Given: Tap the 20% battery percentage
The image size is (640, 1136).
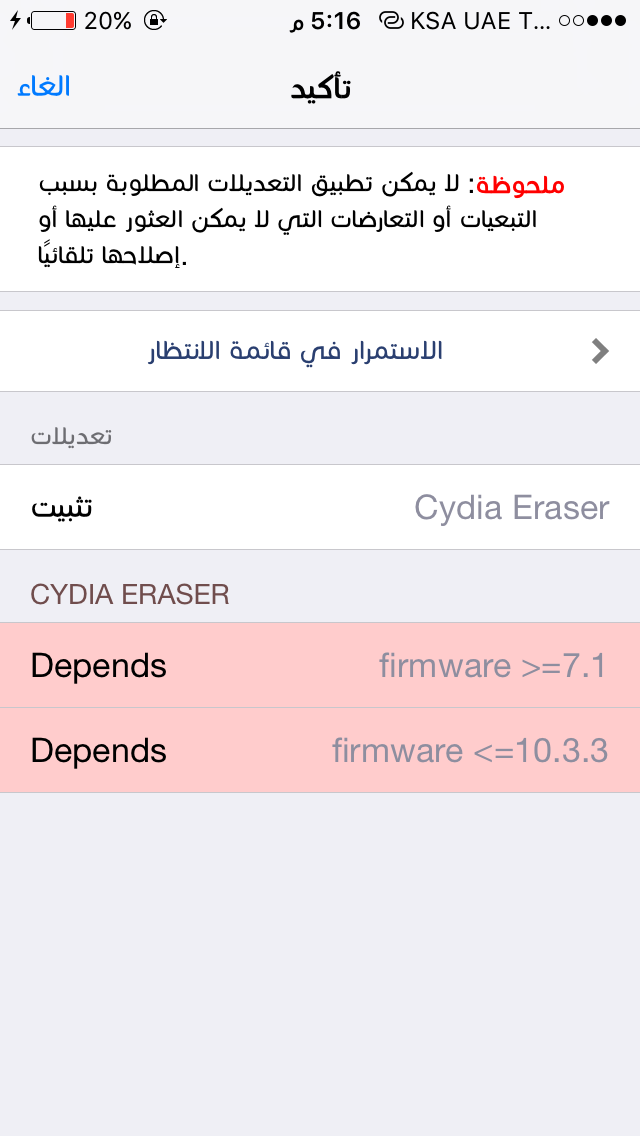Looking at the screenshot, I should [x=108, y=20].
